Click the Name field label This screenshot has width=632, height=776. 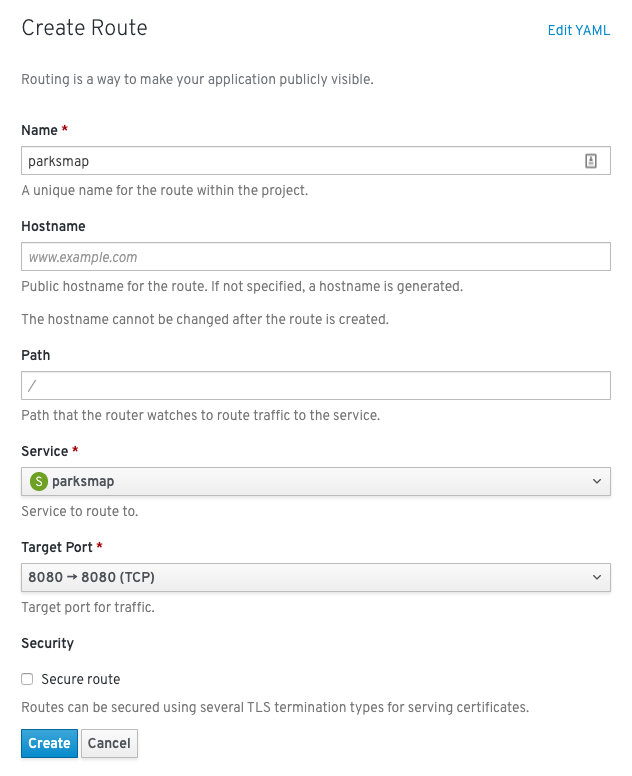40,130
